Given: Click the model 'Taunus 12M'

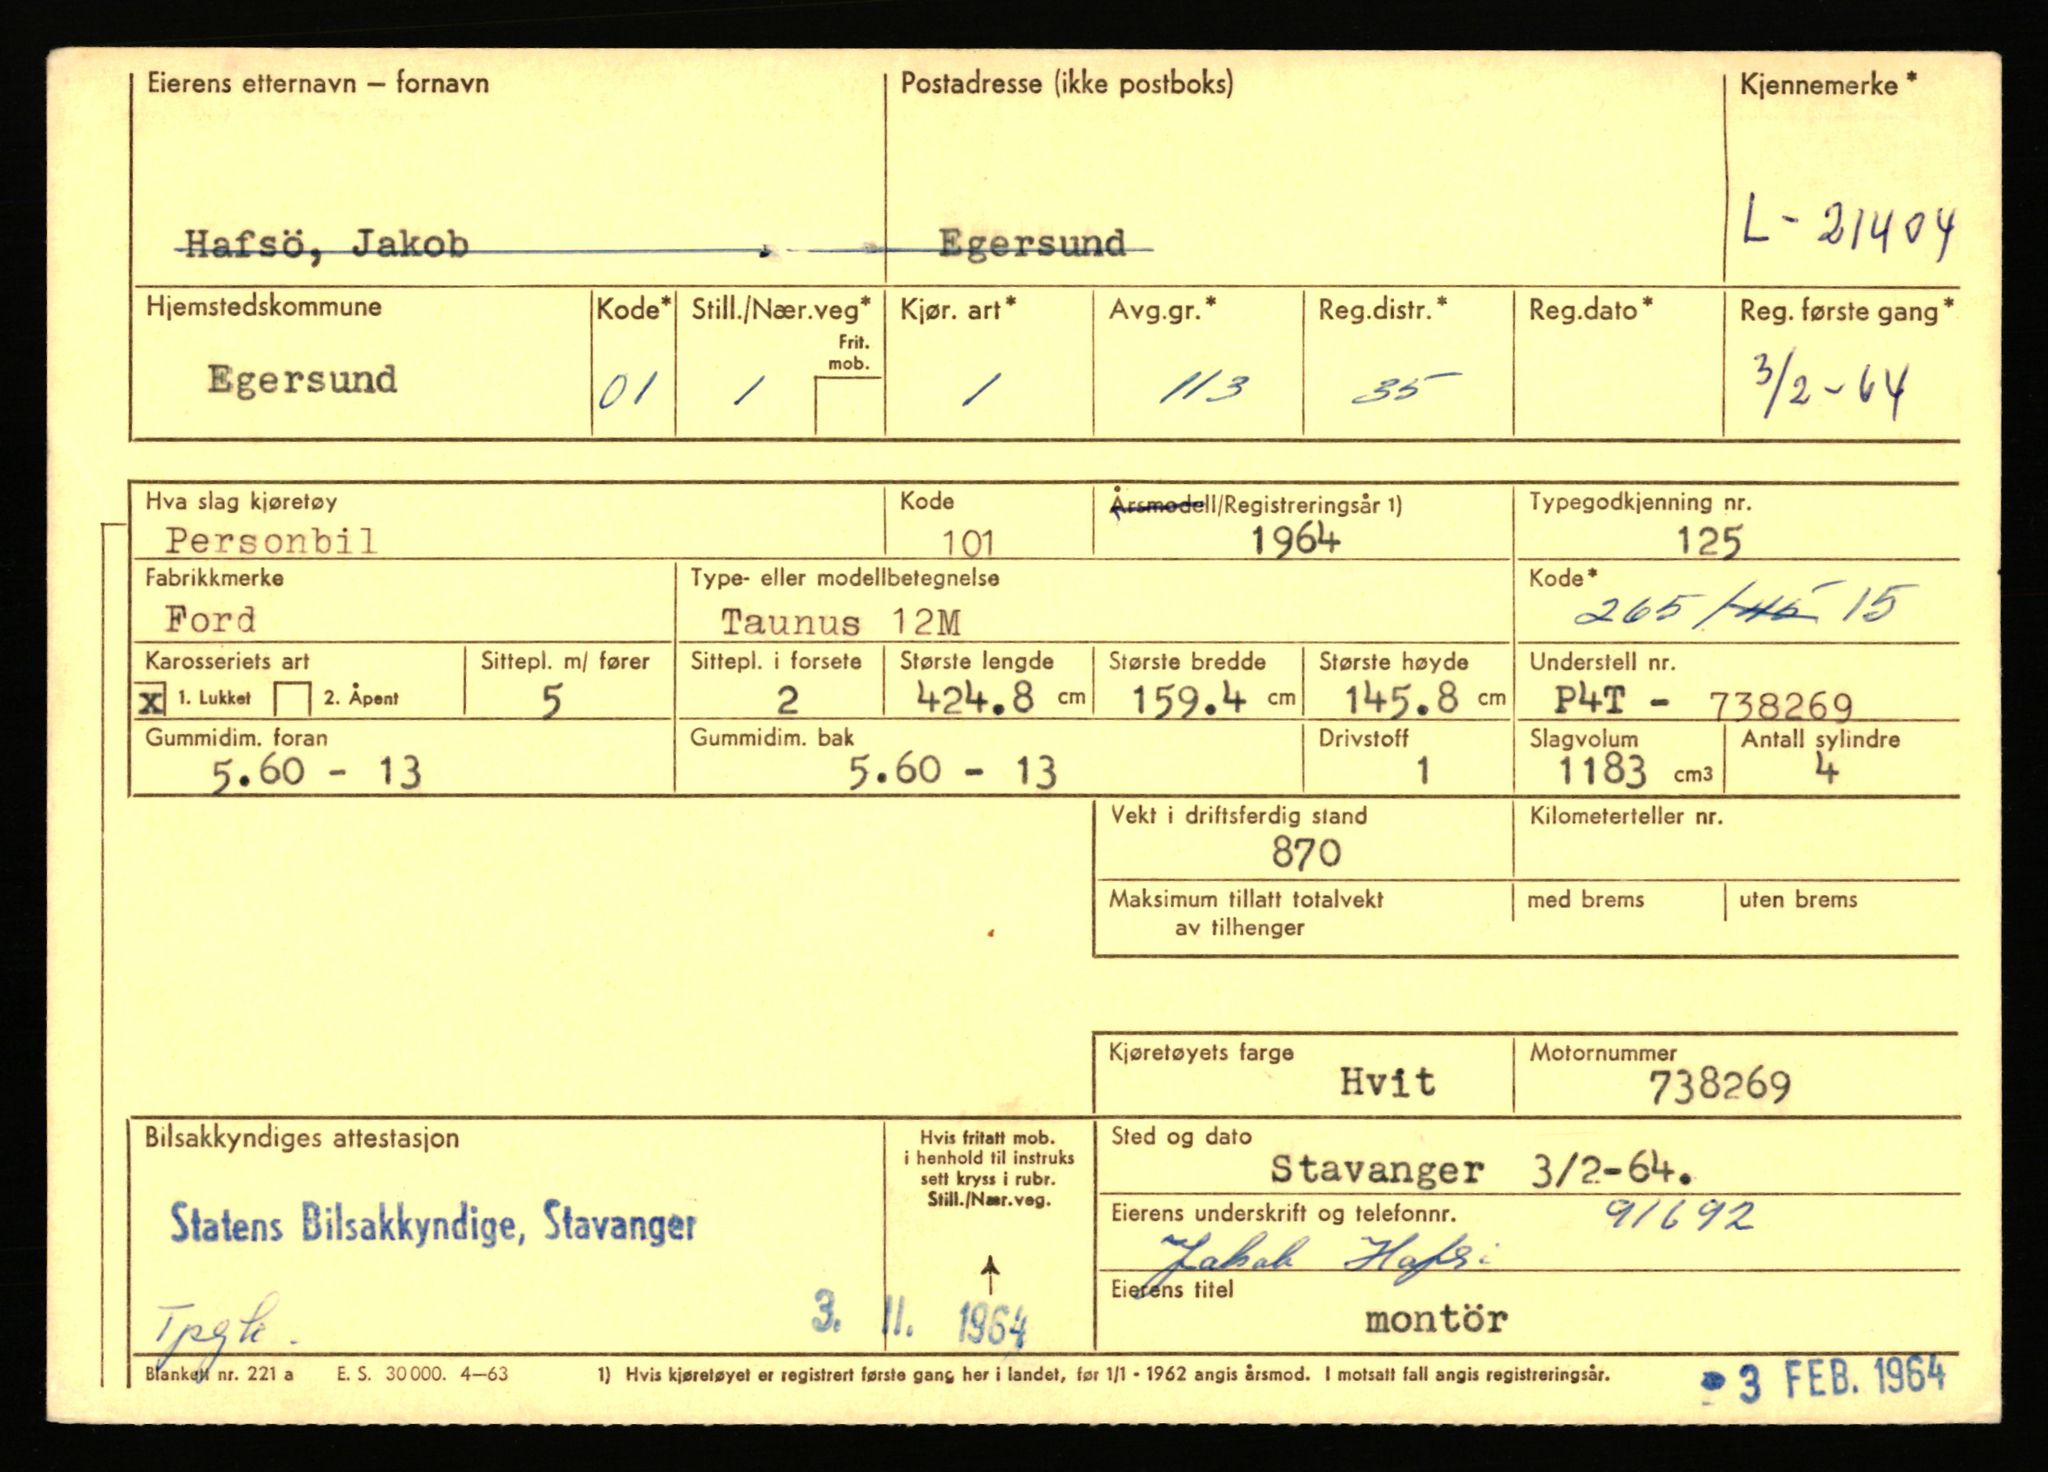Looking at the screenshot, I should click(841, 623).
